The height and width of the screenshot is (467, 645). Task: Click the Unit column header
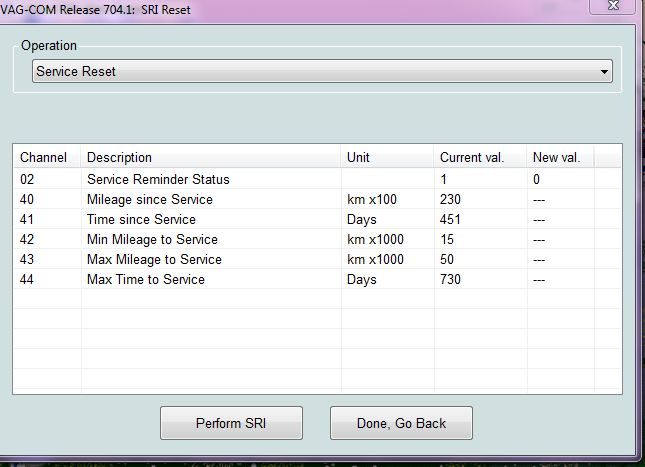pos(358,157)
